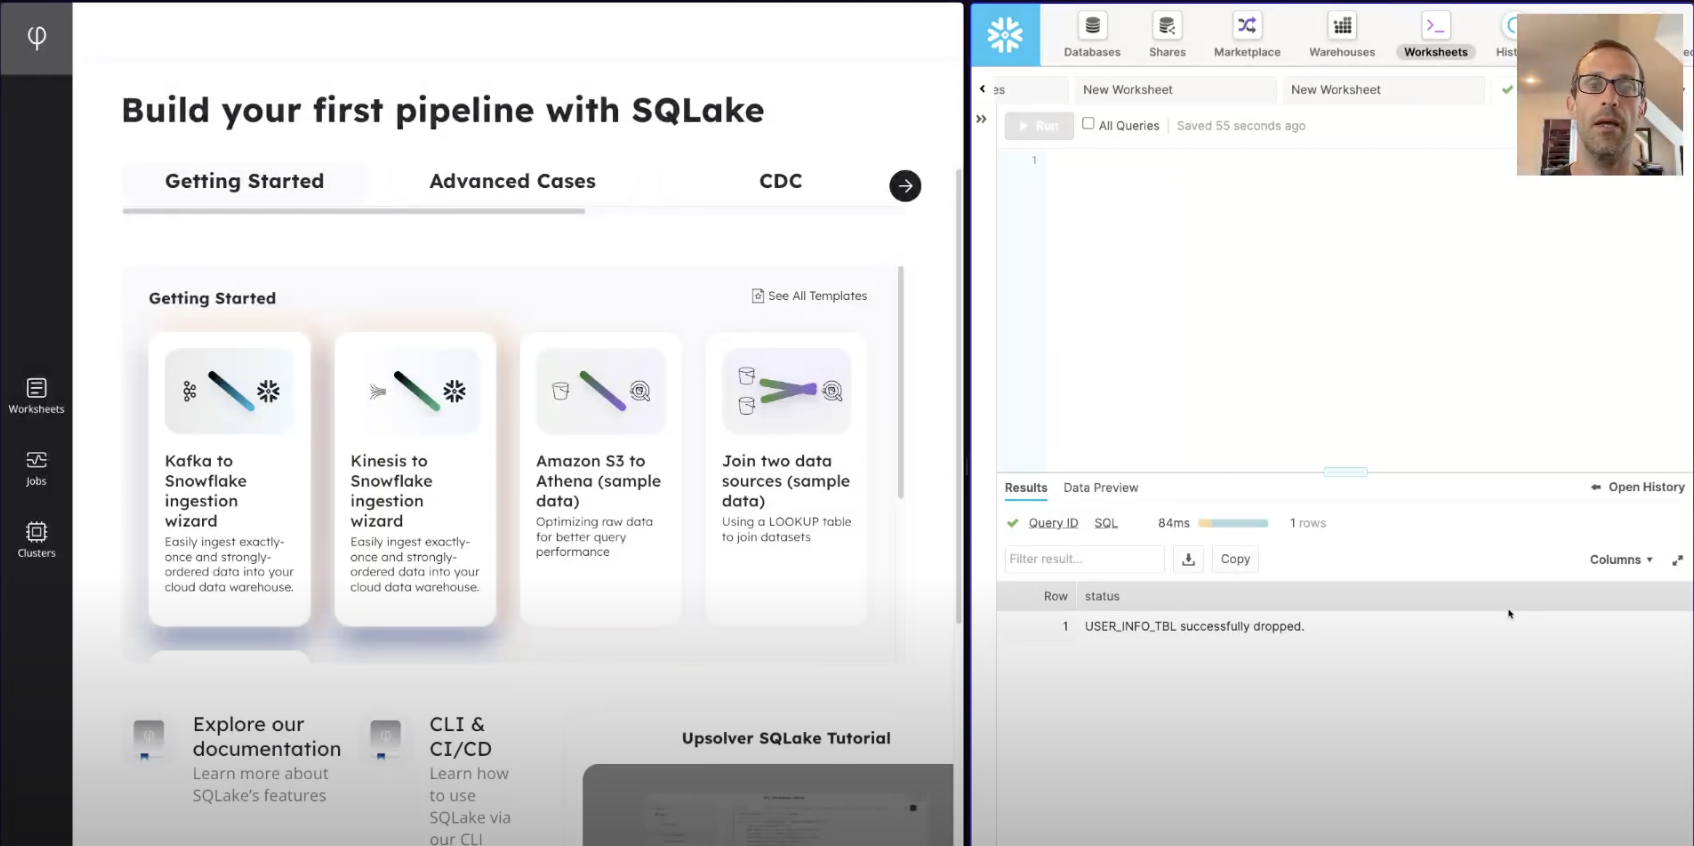Open Join two data sources template card
Viewport: 1694px width, 846px height.
pyautogui.click(x=786, y=479)
